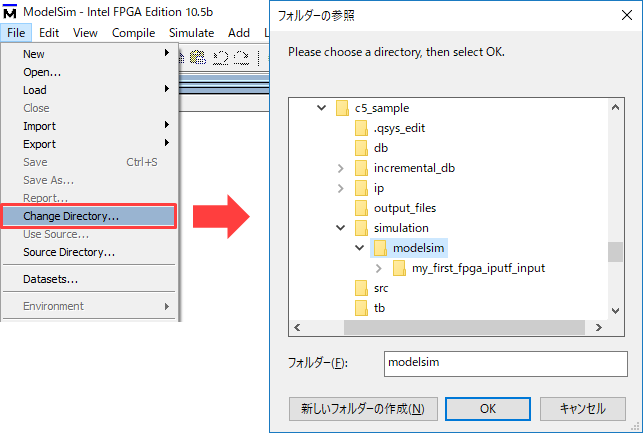Click the .qsys_edit folder icon

362,128
